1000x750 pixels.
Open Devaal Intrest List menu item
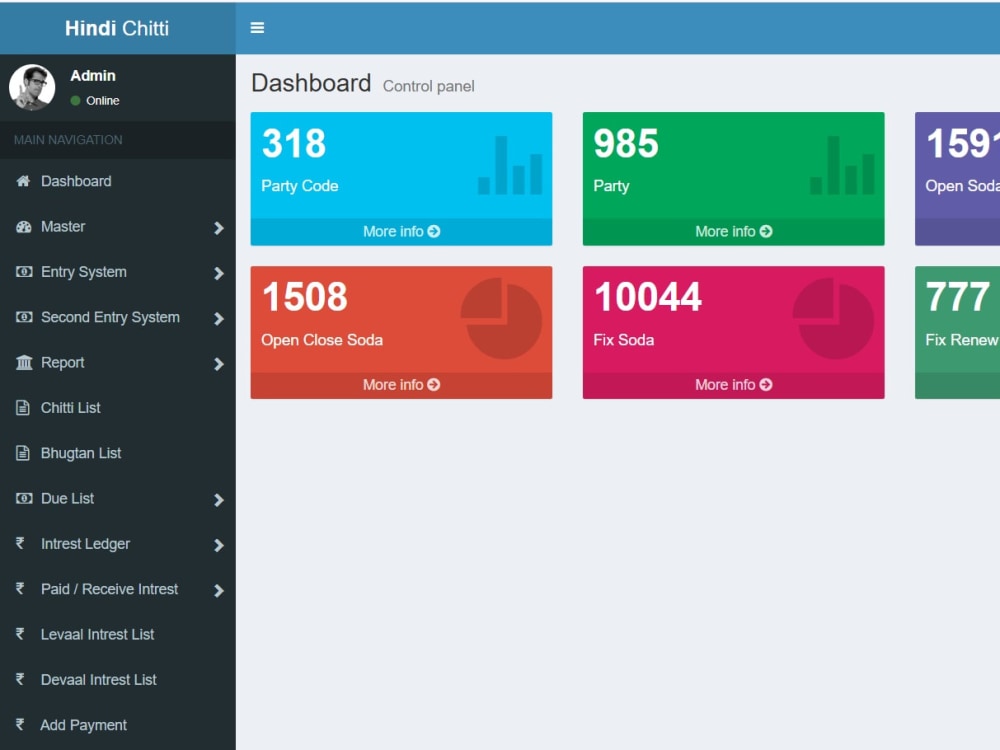[118, 679]
